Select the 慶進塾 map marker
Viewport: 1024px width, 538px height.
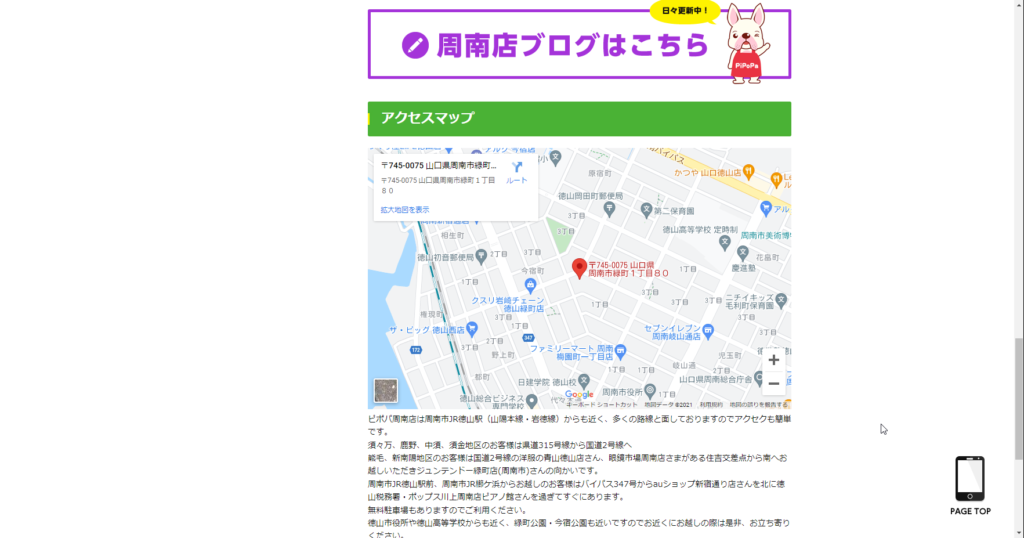743,253
